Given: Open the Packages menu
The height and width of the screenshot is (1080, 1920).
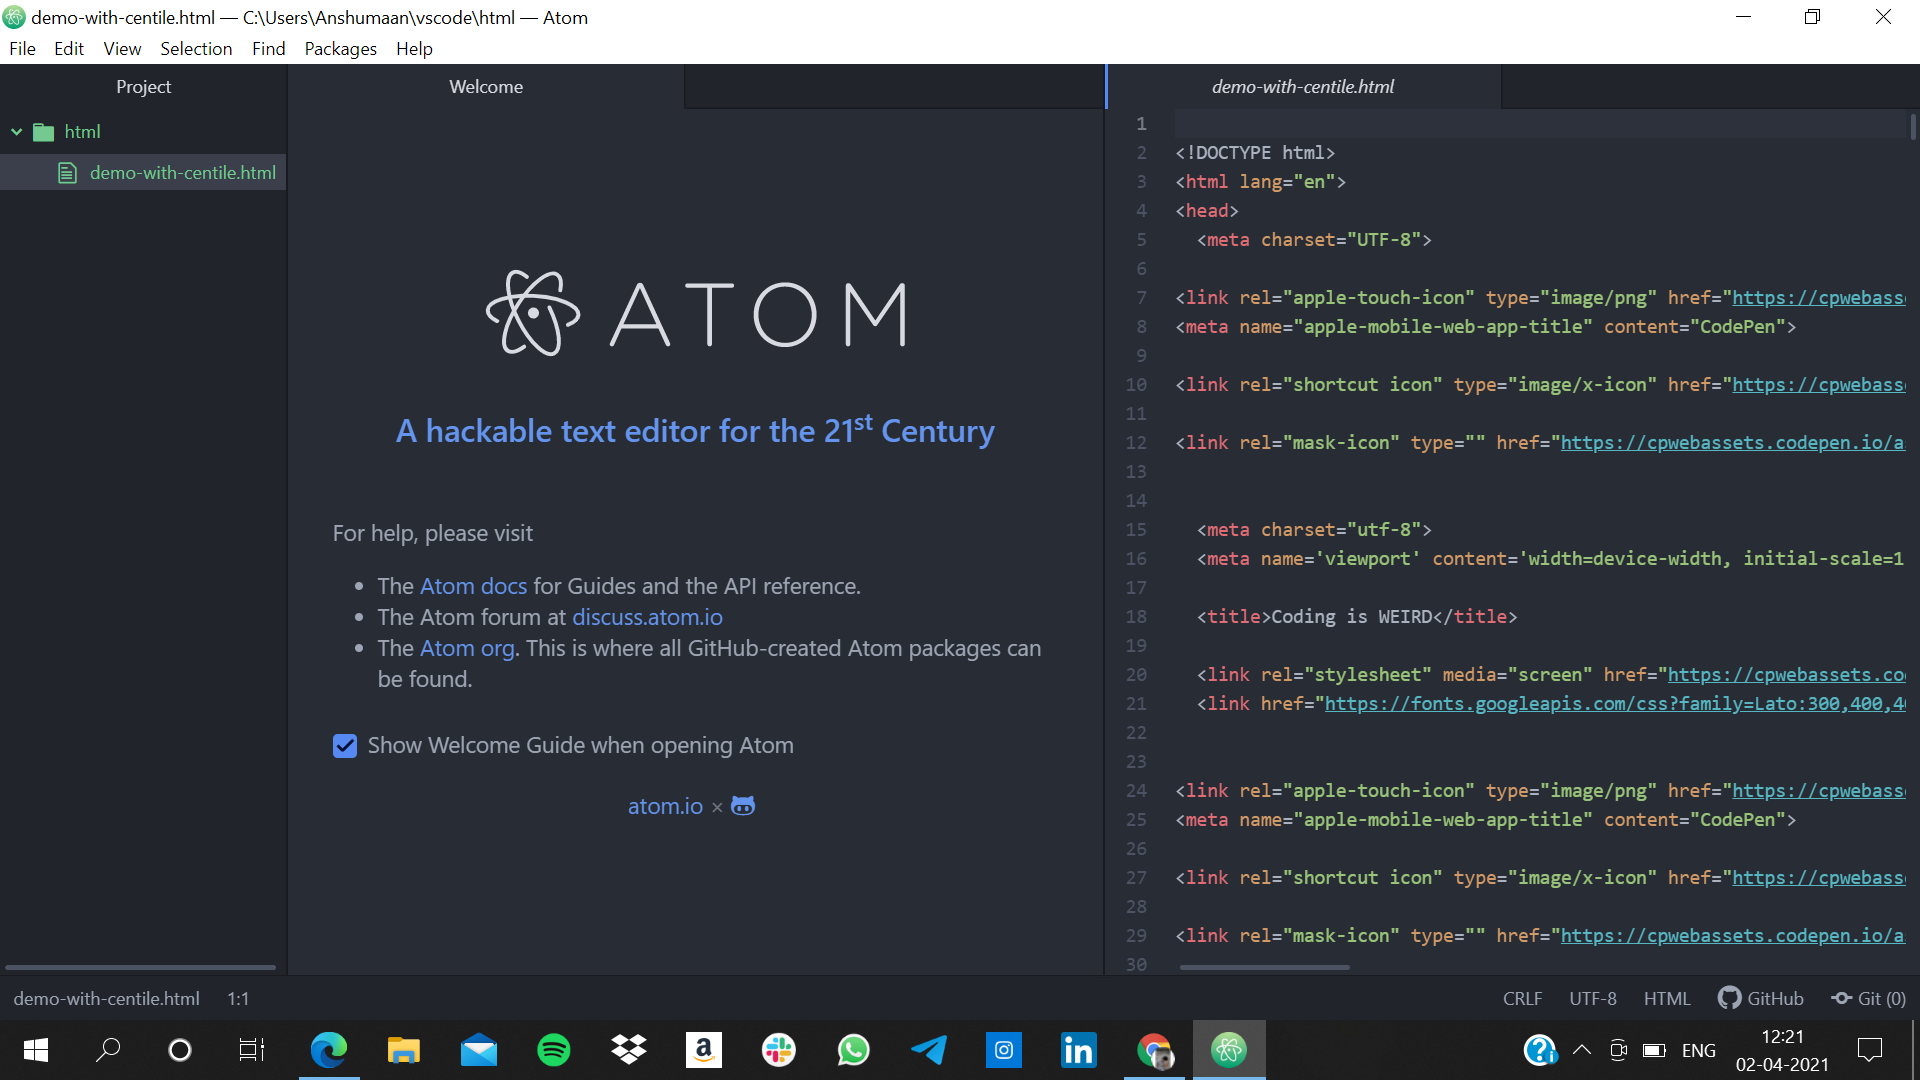Looking at the screenshot, I should (340, 49).
